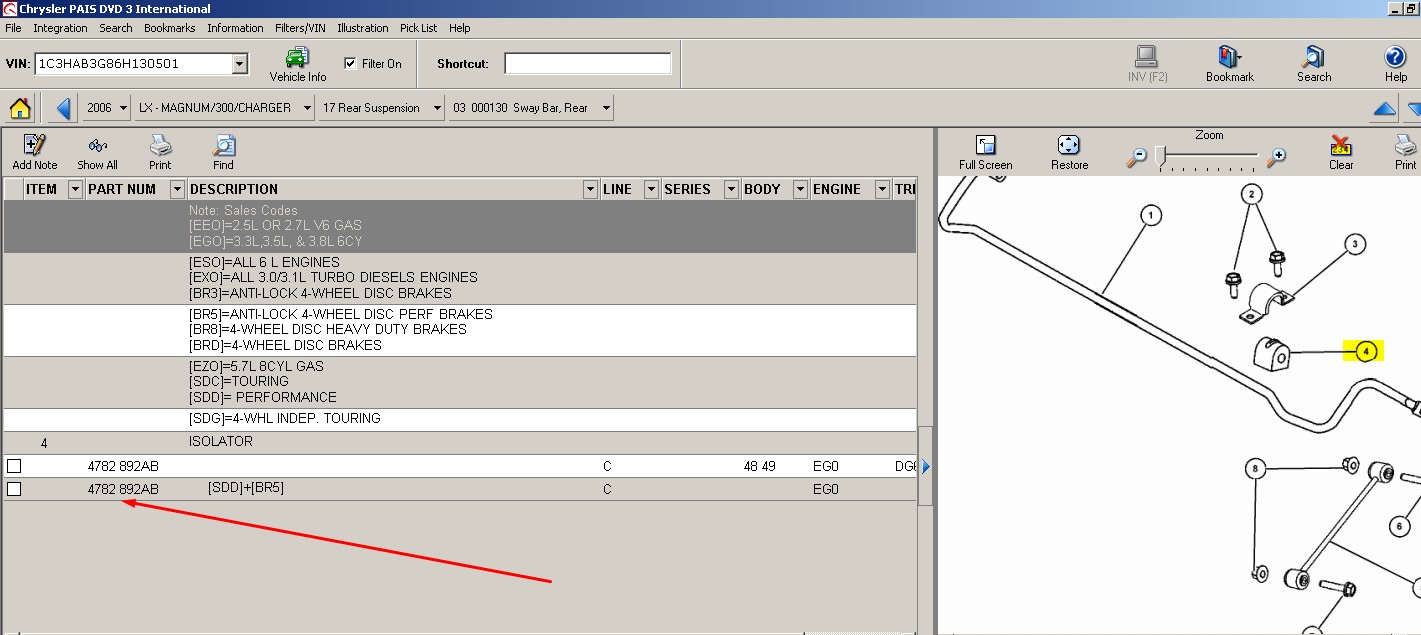Zoom in with the plus magnifier icon
Screen dimensions: 1421x635
pos(1276,157)
